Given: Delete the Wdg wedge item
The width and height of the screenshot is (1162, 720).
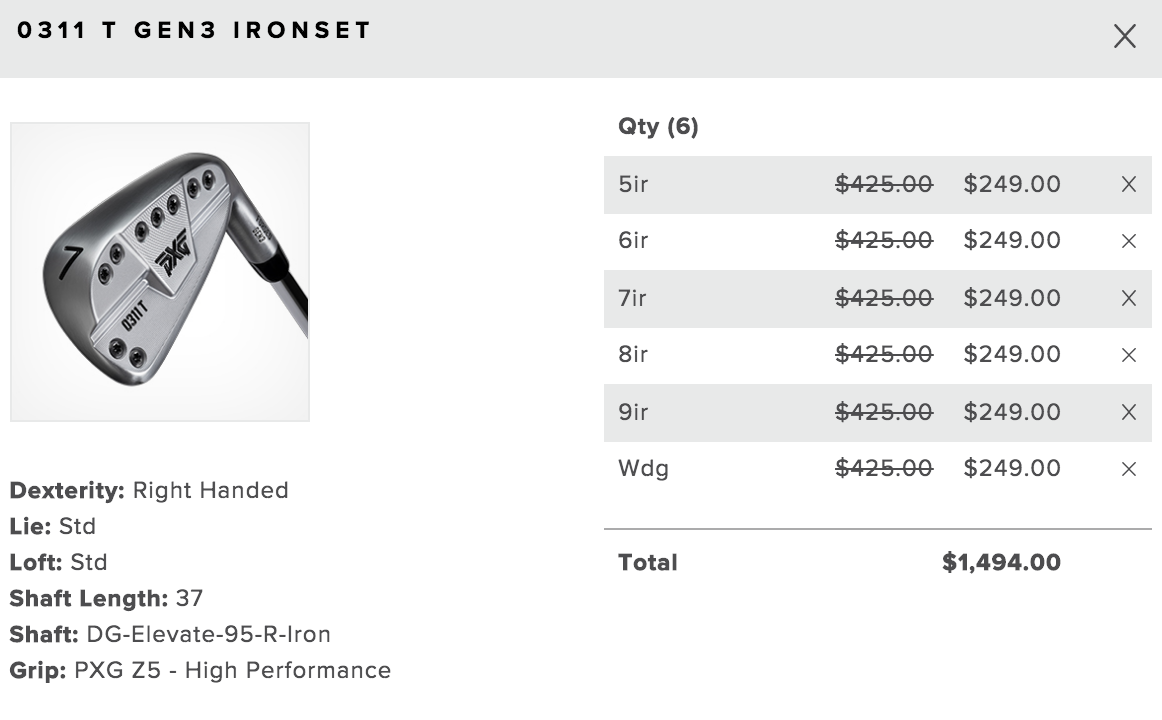Looking at the screenshot, I should click(x=1129, y=469).
